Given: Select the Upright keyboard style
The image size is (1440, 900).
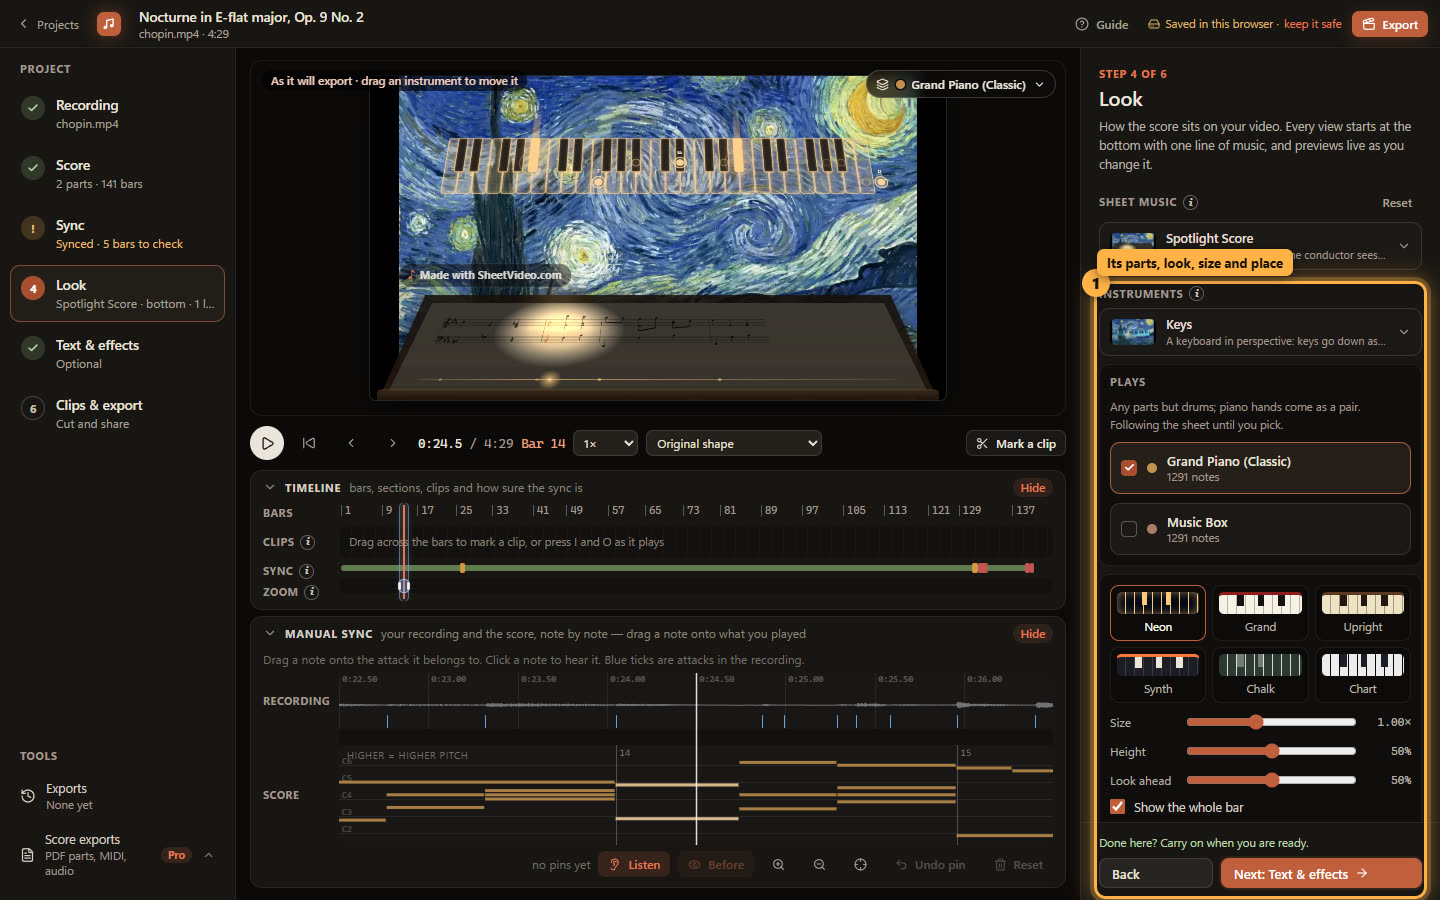Looking at the screenshot, I should click(1362, 613).
